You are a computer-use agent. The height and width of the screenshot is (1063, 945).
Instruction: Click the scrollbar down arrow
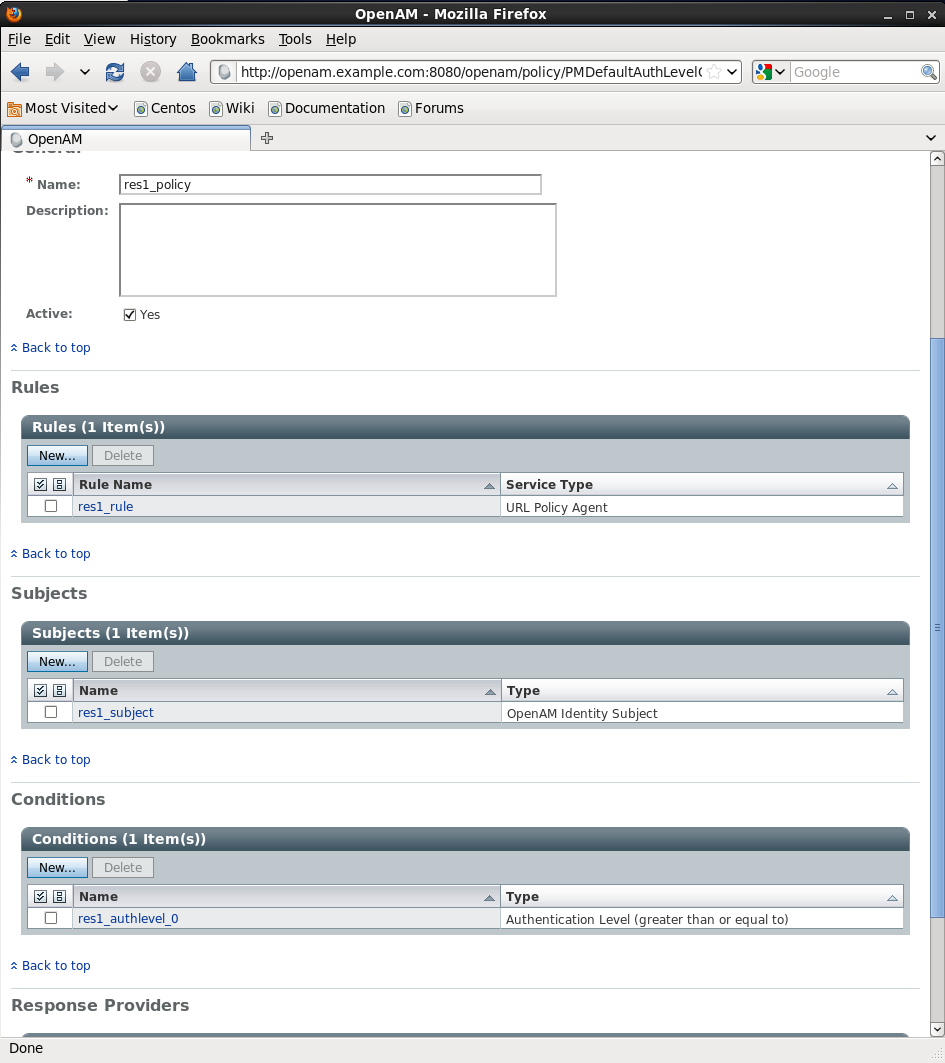pos(937,1029)
